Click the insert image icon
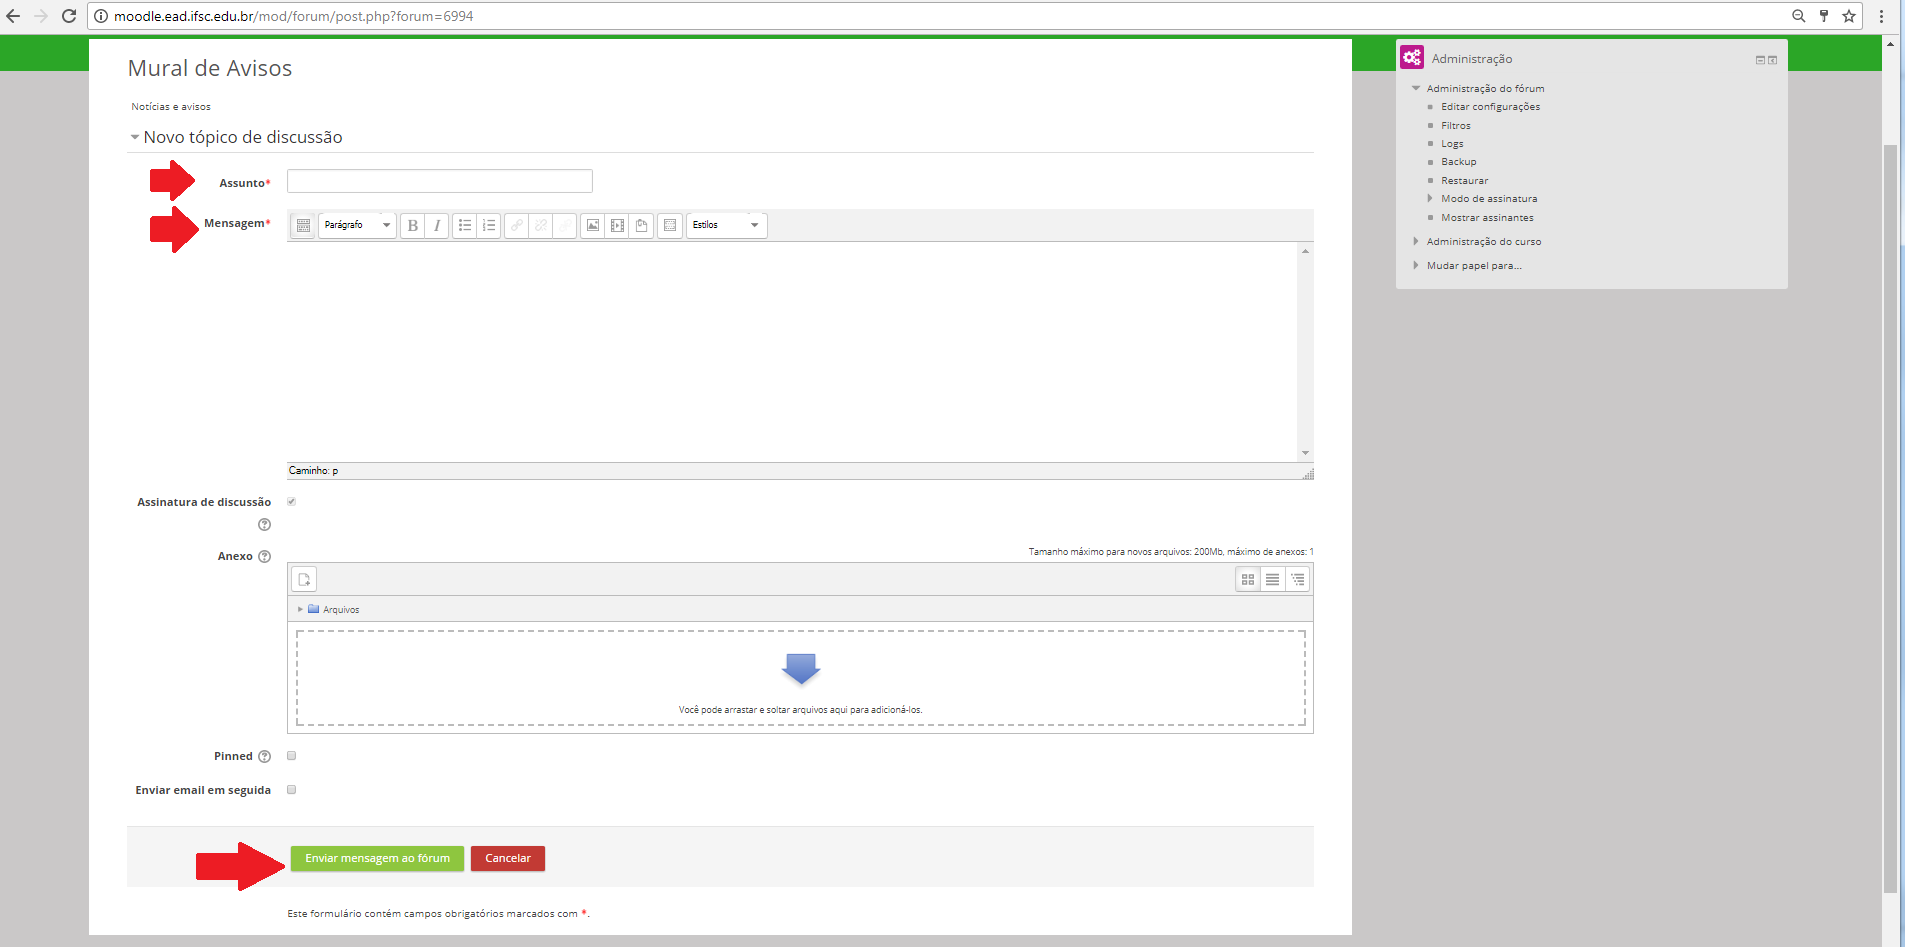 [x=593, y=226]
